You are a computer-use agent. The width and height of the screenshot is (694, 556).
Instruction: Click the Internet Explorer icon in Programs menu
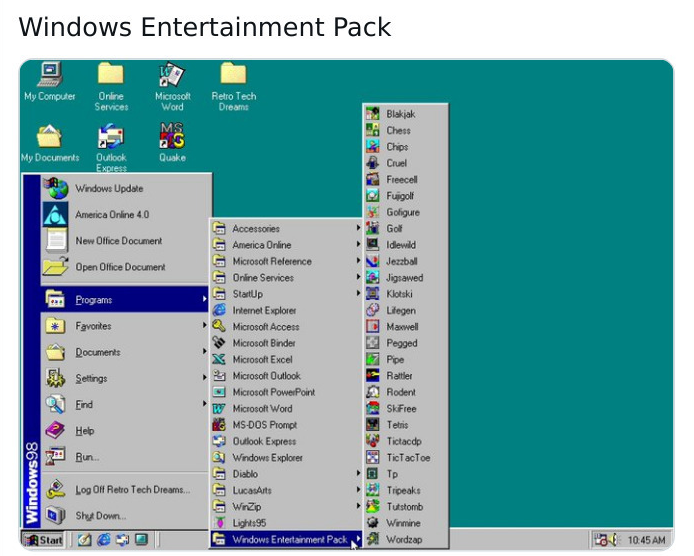219,310
